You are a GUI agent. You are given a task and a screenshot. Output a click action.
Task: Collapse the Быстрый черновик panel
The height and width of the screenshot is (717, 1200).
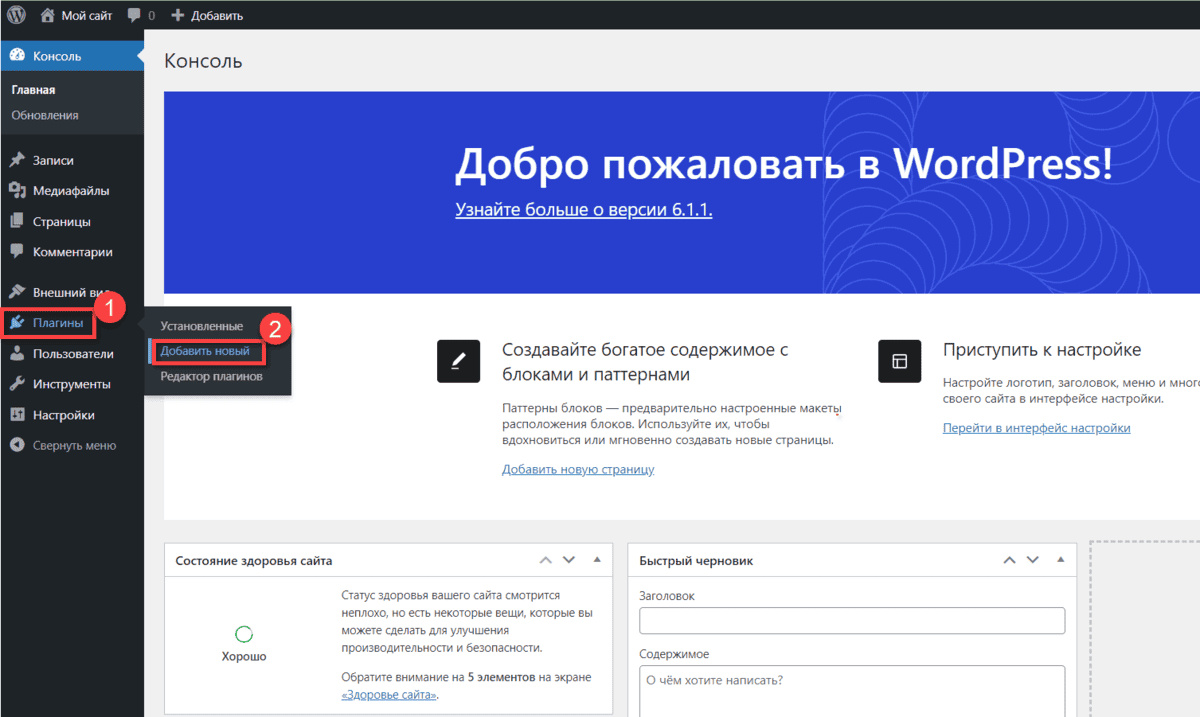(1061, 560)
